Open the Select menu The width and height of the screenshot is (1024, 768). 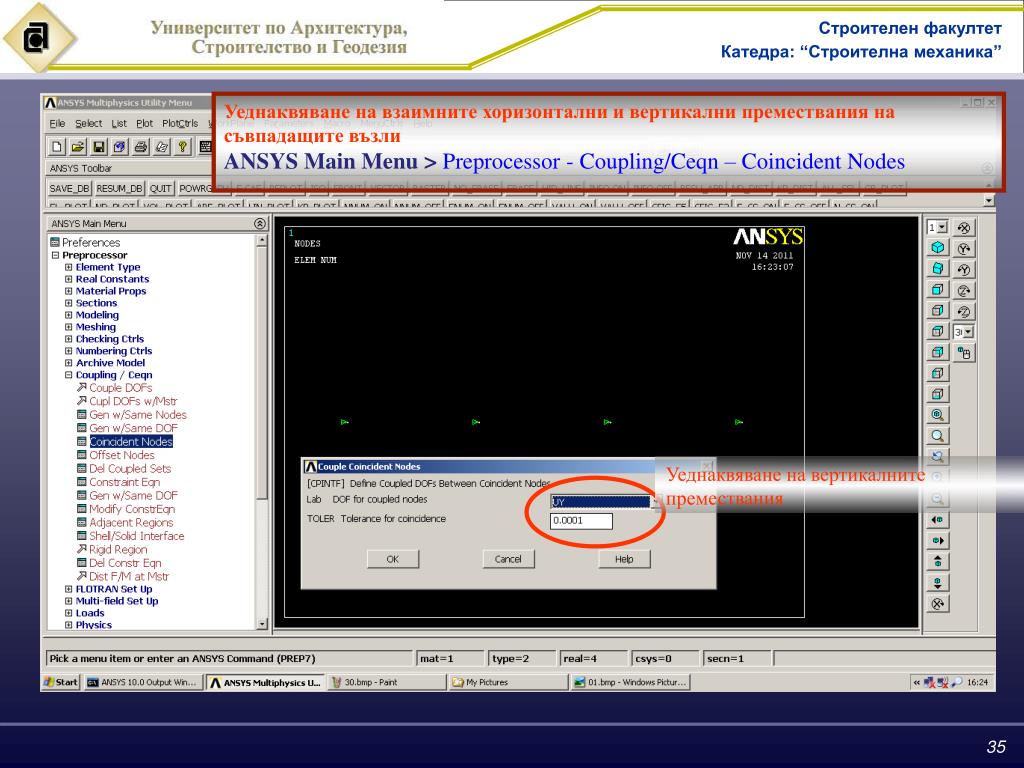88,123
